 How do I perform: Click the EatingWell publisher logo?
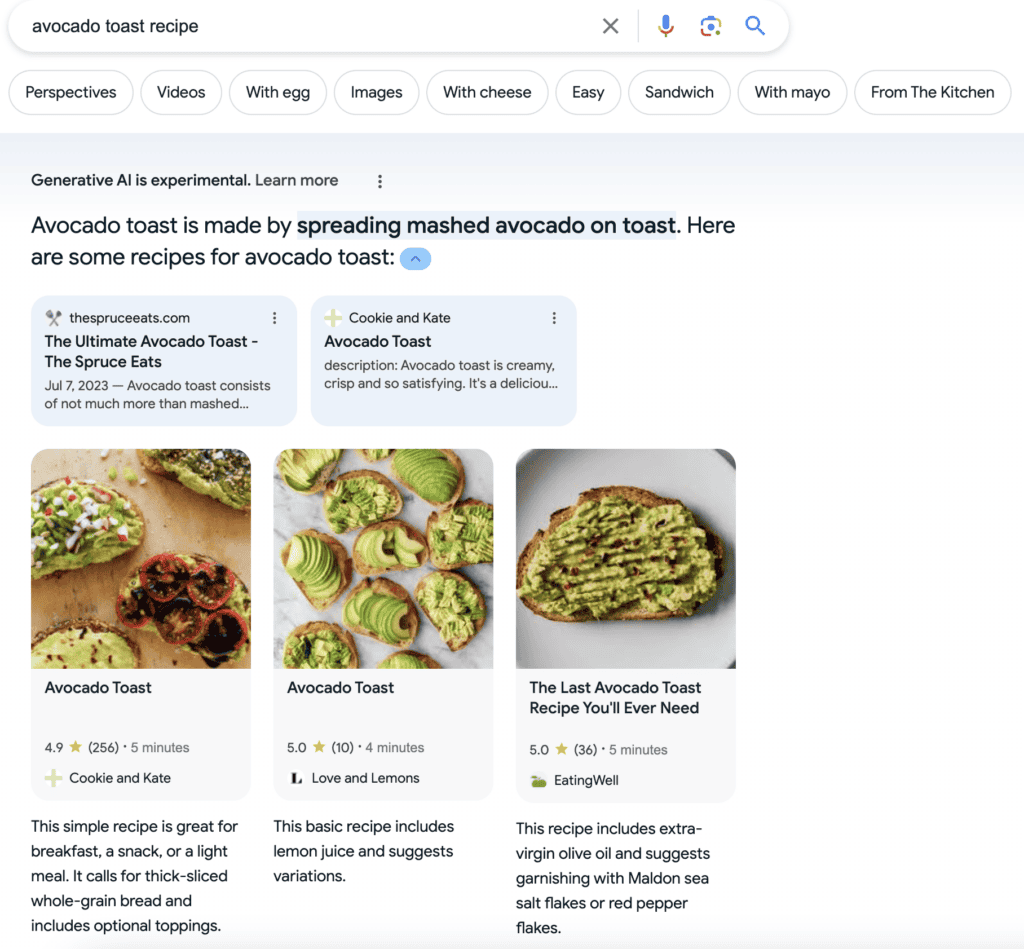538,780
